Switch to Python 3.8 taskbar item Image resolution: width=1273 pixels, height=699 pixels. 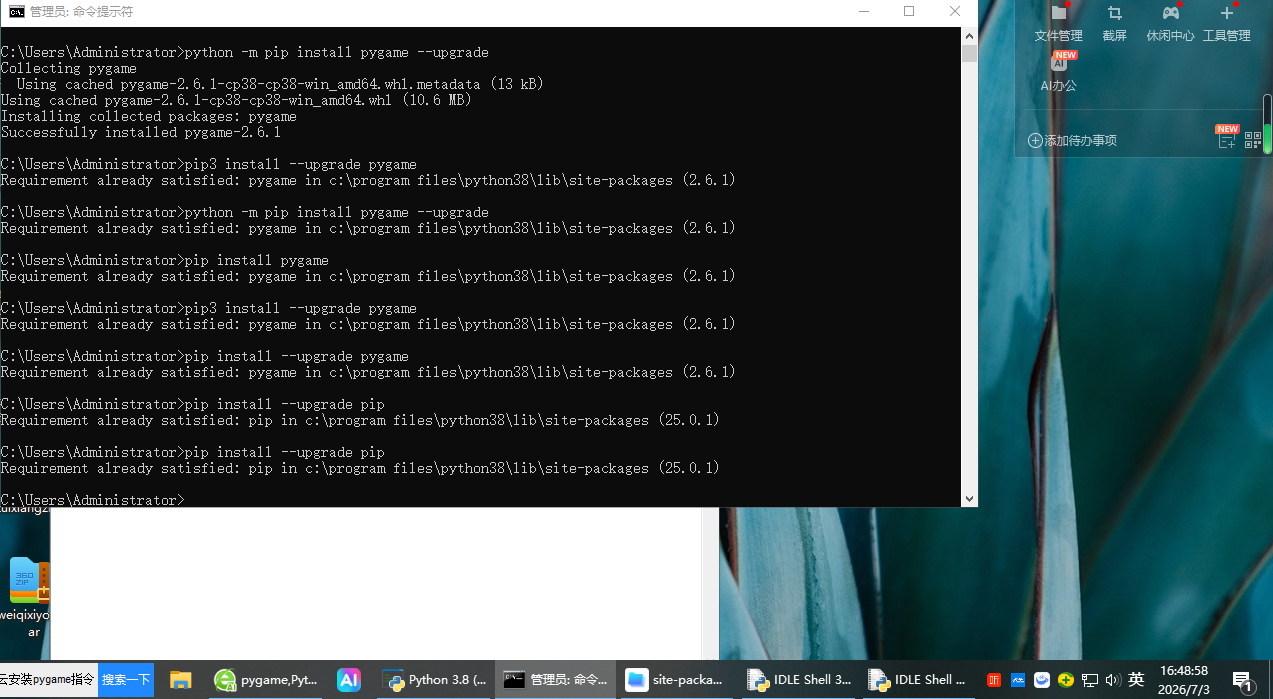pos(434,680)
